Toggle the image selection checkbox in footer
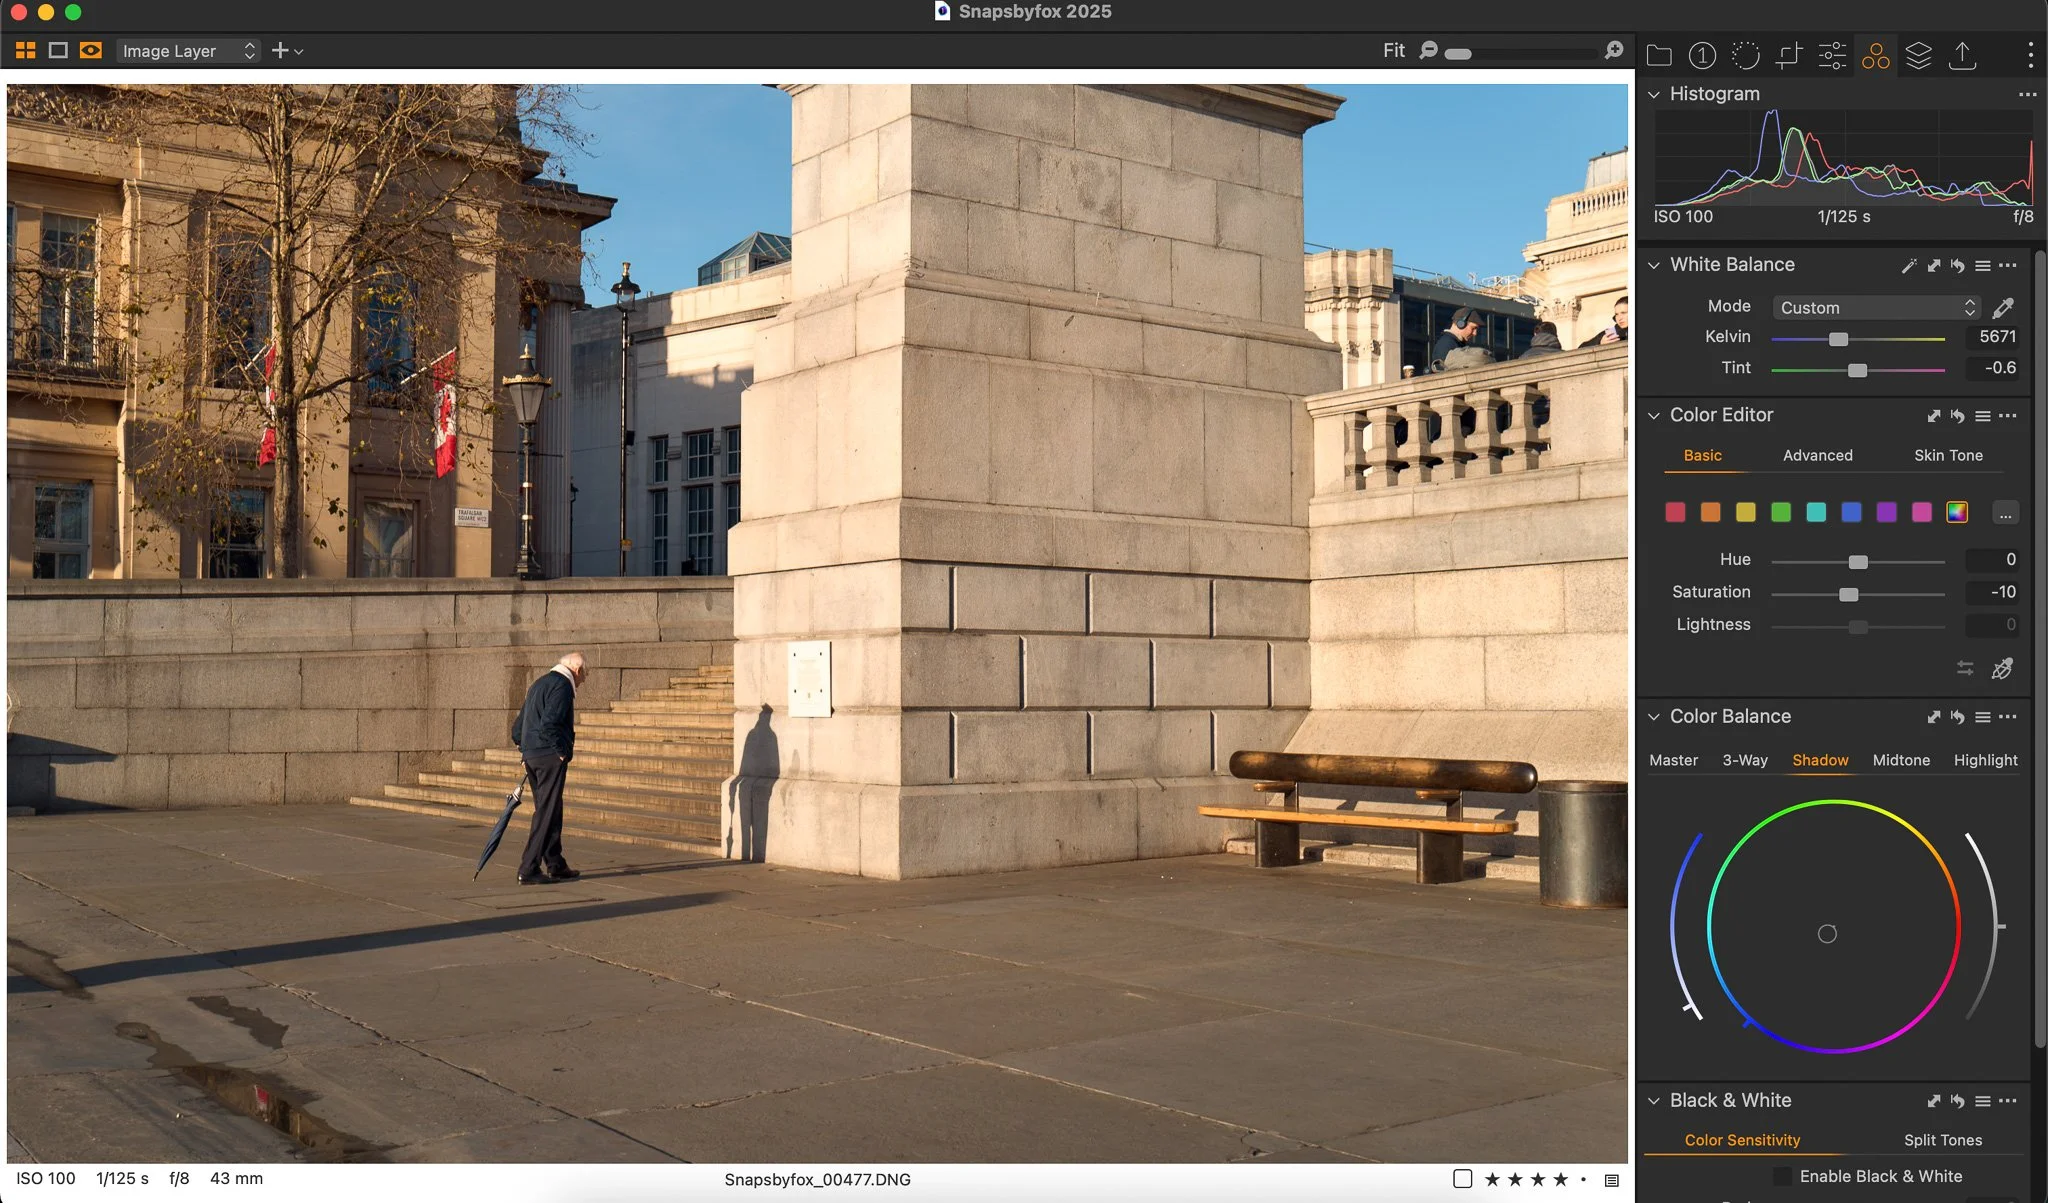 [x=1462, y=1179]
